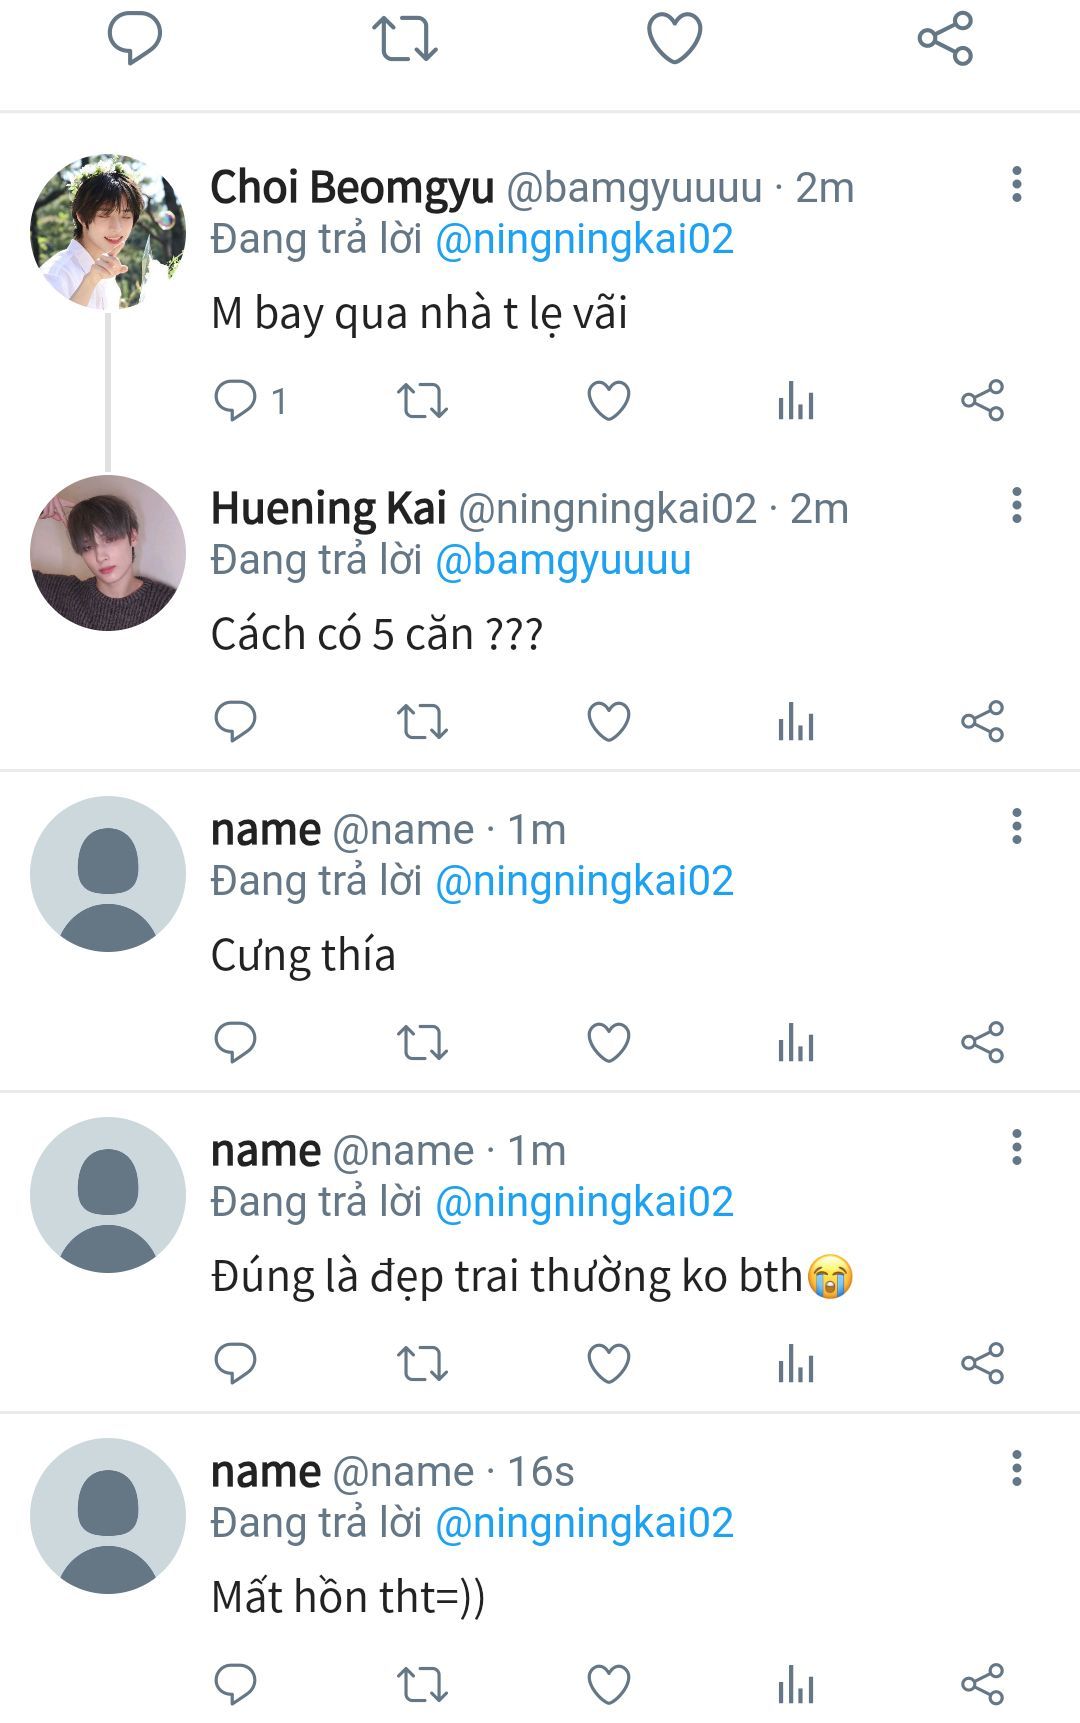1080x1723 pixels.
Task: Share the main tweet at top
Action: click(945, 39)
